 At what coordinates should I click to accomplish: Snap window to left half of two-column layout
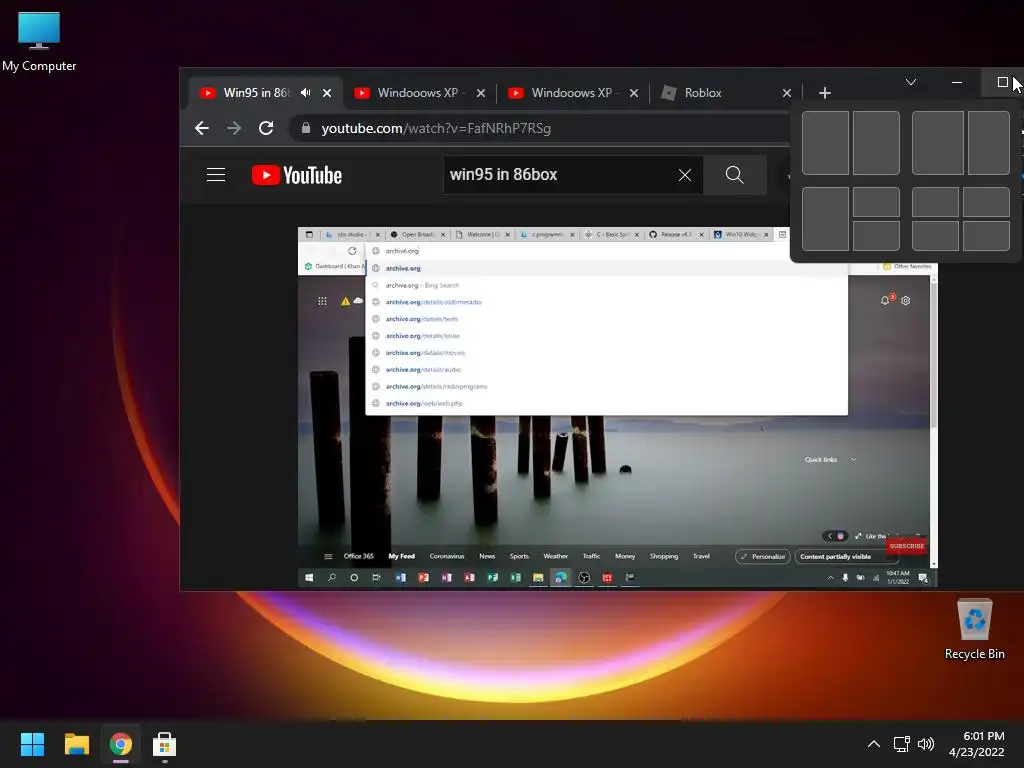tap(825, 143)
